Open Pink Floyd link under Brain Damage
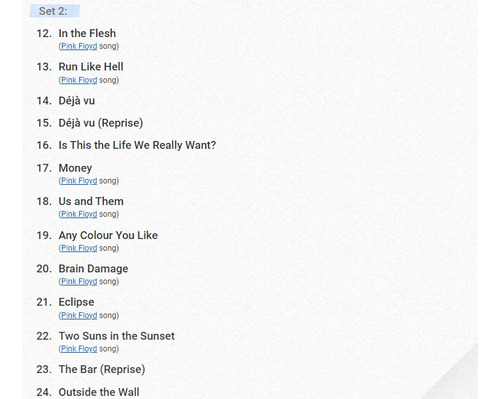 (x=79, y=281)
